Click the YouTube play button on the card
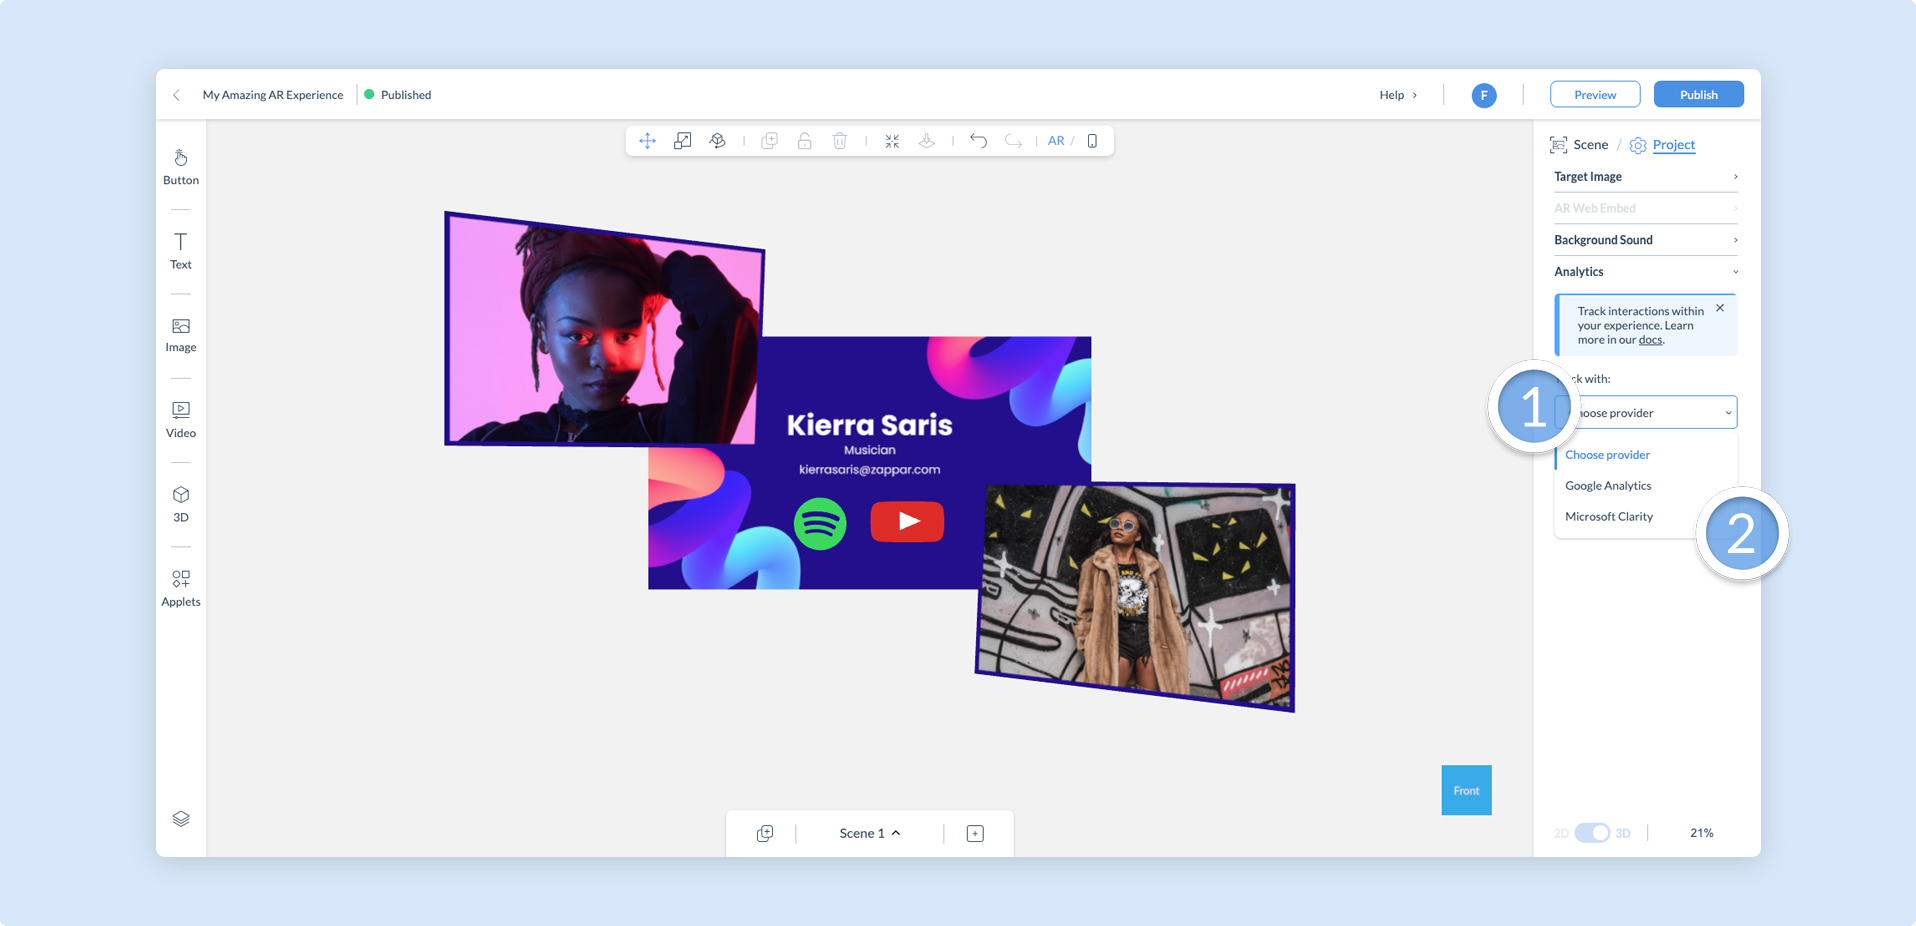1916x926 pixels. (x=907, y=522)
